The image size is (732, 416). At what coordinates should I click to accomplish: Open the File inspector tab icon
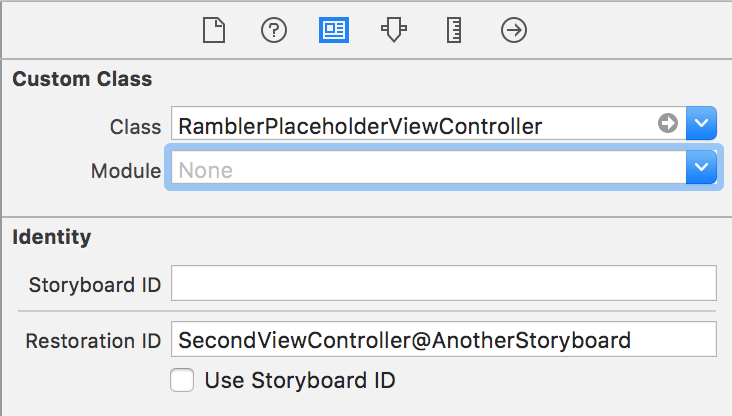[211, 31]
